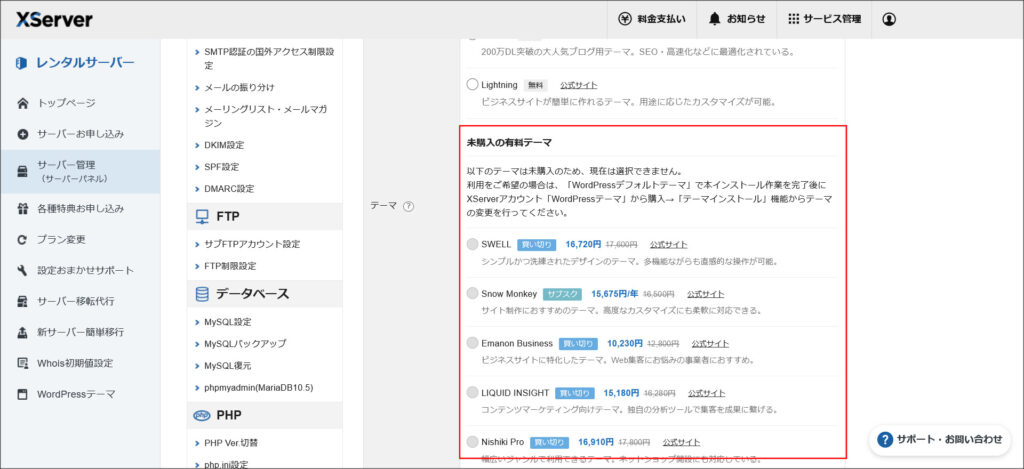
Task: Click the XServer logo
Action: (x=54, y=19)
